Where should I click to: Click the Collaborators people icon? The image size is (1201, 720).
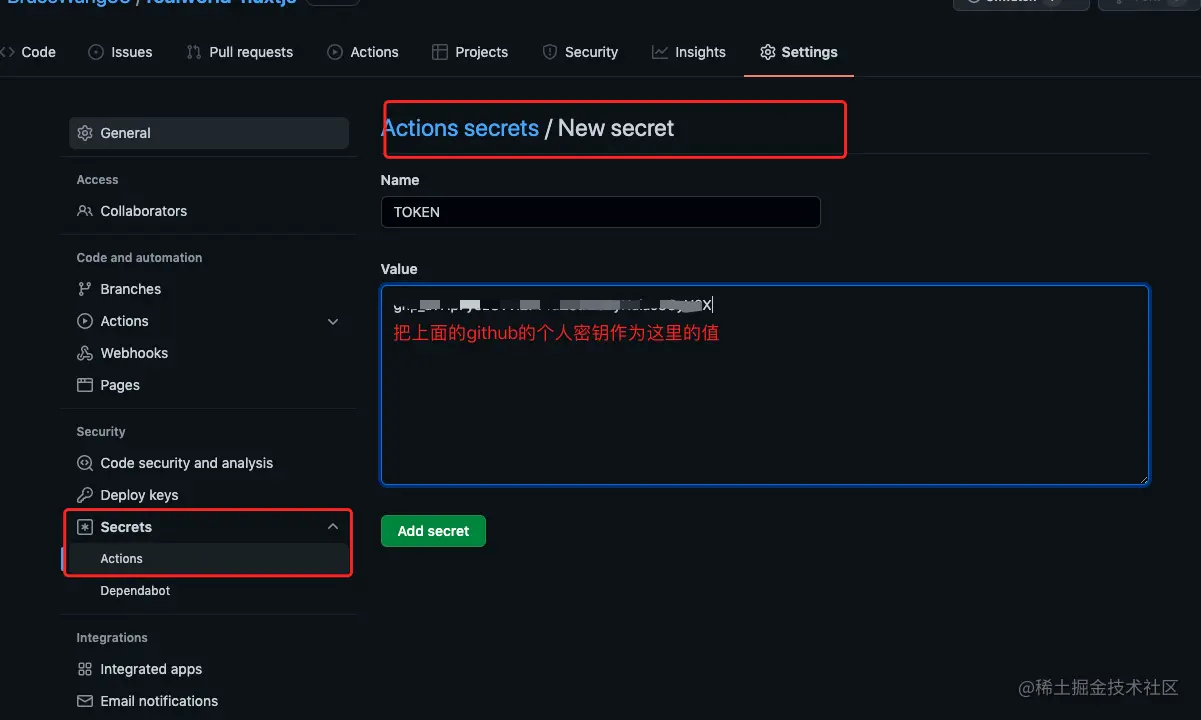tap(85, 211)
